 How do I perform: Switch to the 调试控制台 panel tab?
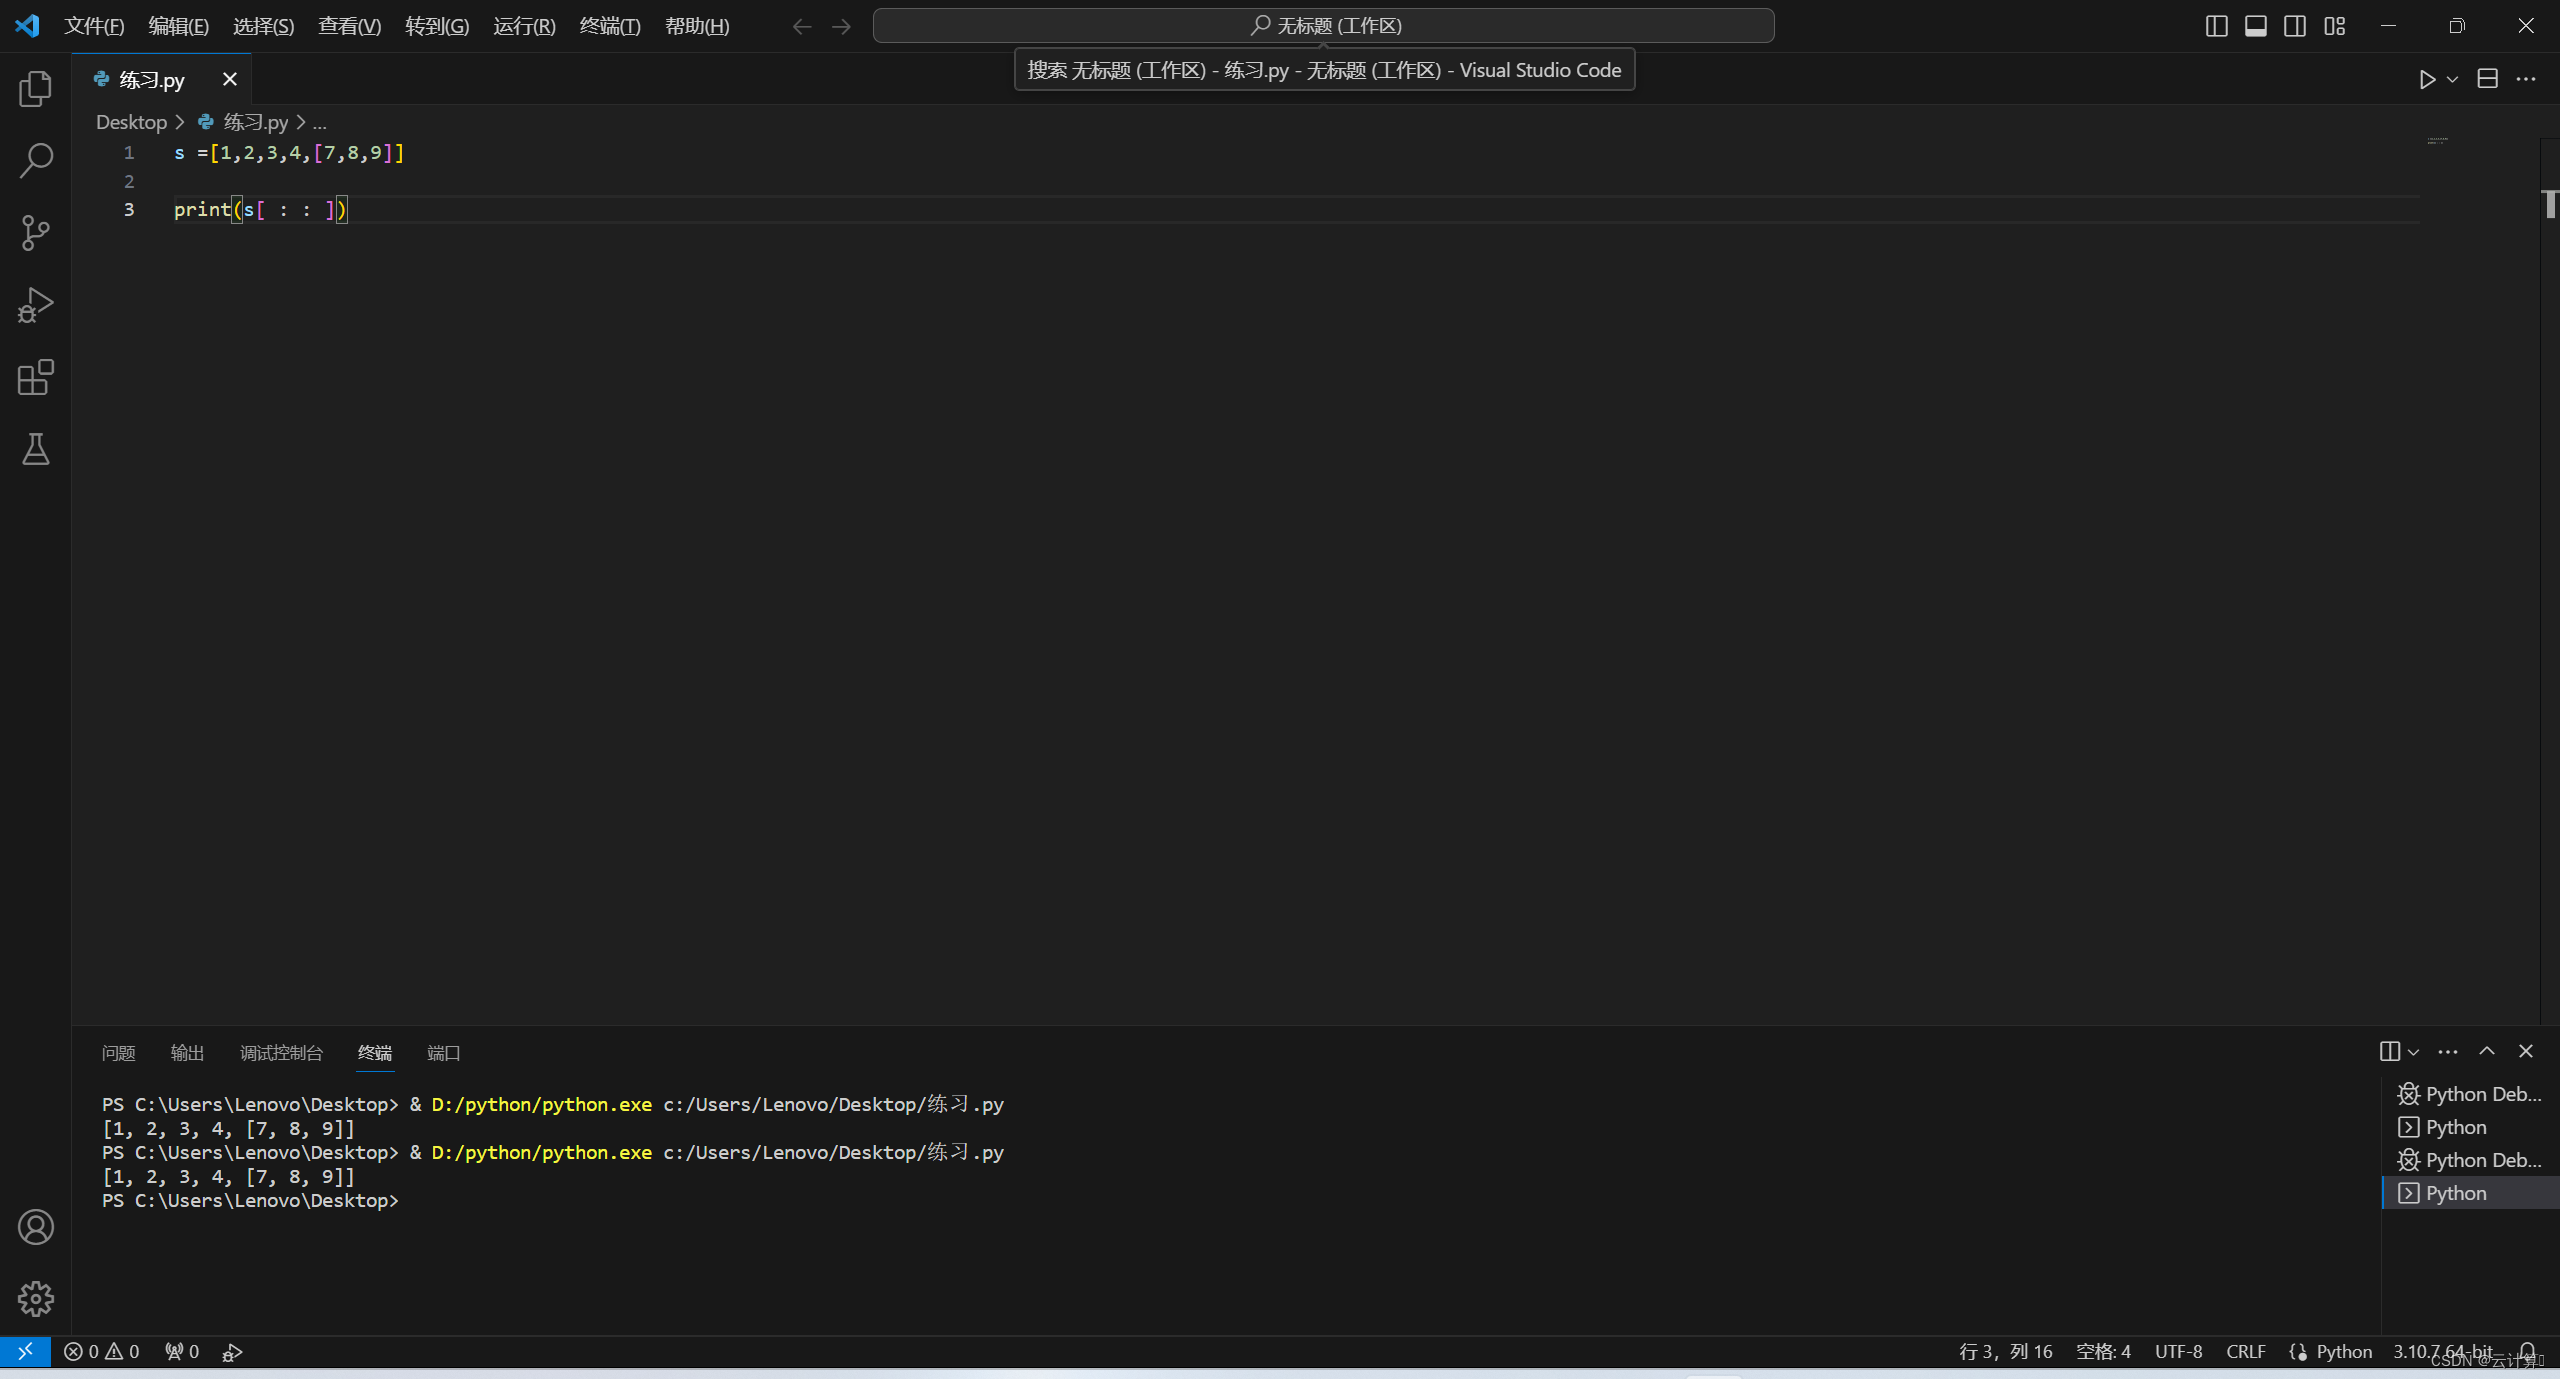point(281,1053)
